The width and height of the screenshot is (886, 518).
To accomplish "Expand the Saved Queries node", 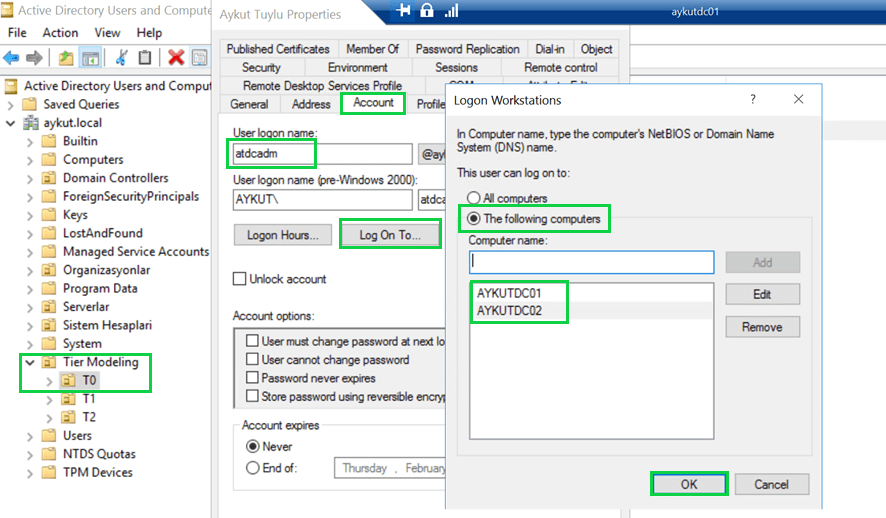I will (11, 105).
